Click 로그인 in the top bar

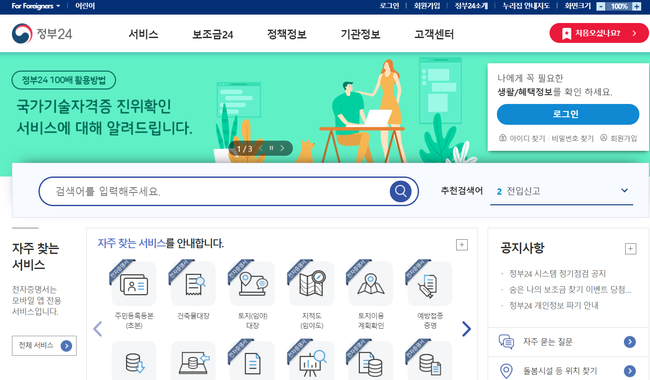[x=389, y=6]
